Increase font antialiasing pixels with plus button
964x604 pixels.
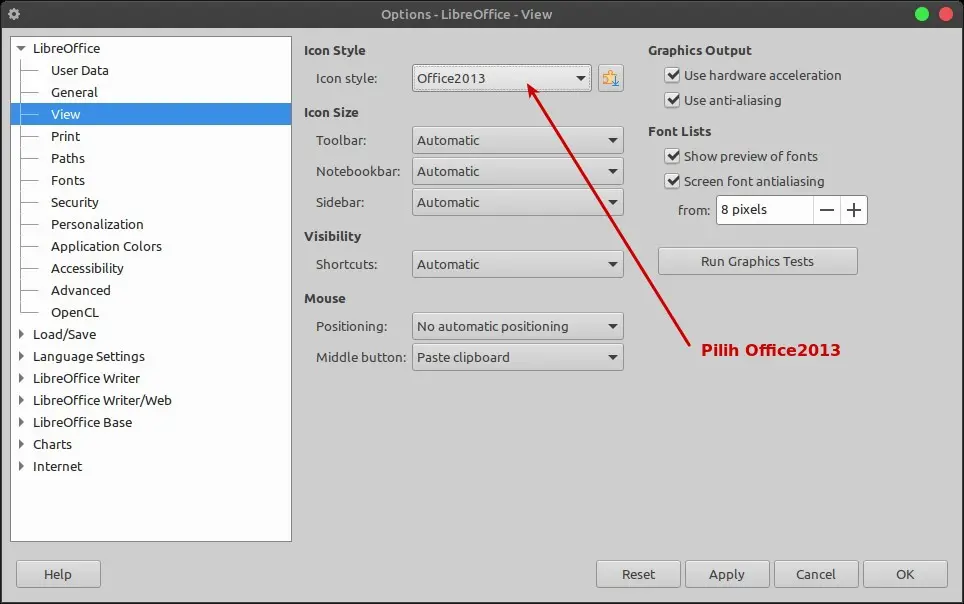854,210
